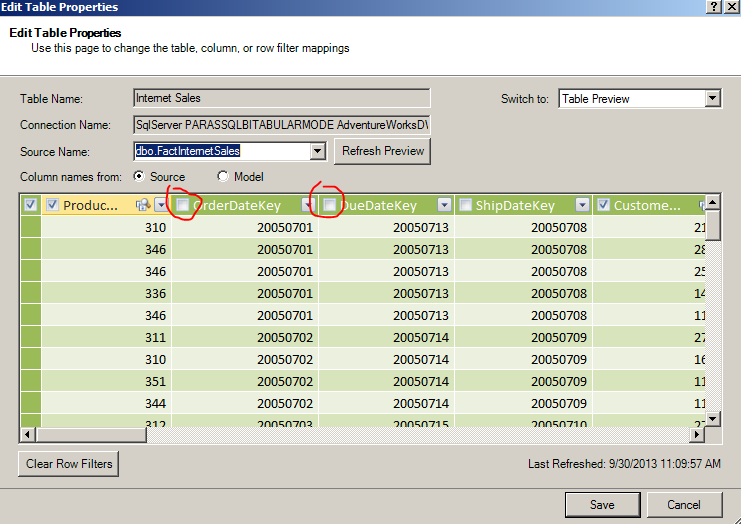Select the Source radio button
Image resolution: width=741 pixels, height=524 pixels.
[x=139, y=176]
